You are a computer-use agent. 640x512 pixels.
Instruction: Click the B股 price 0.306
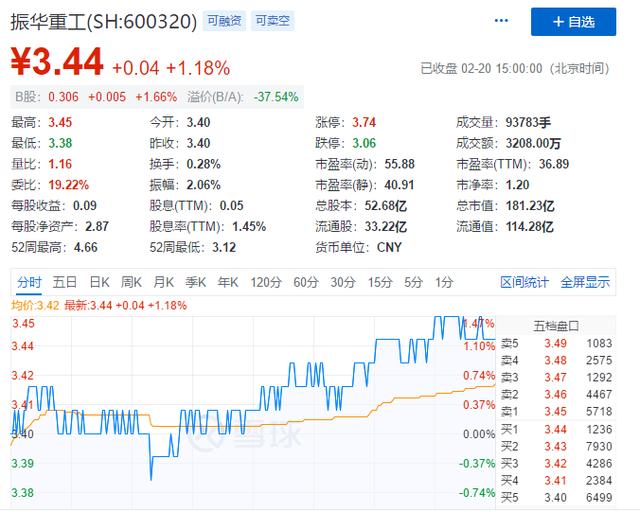click(x=63, y=97)
